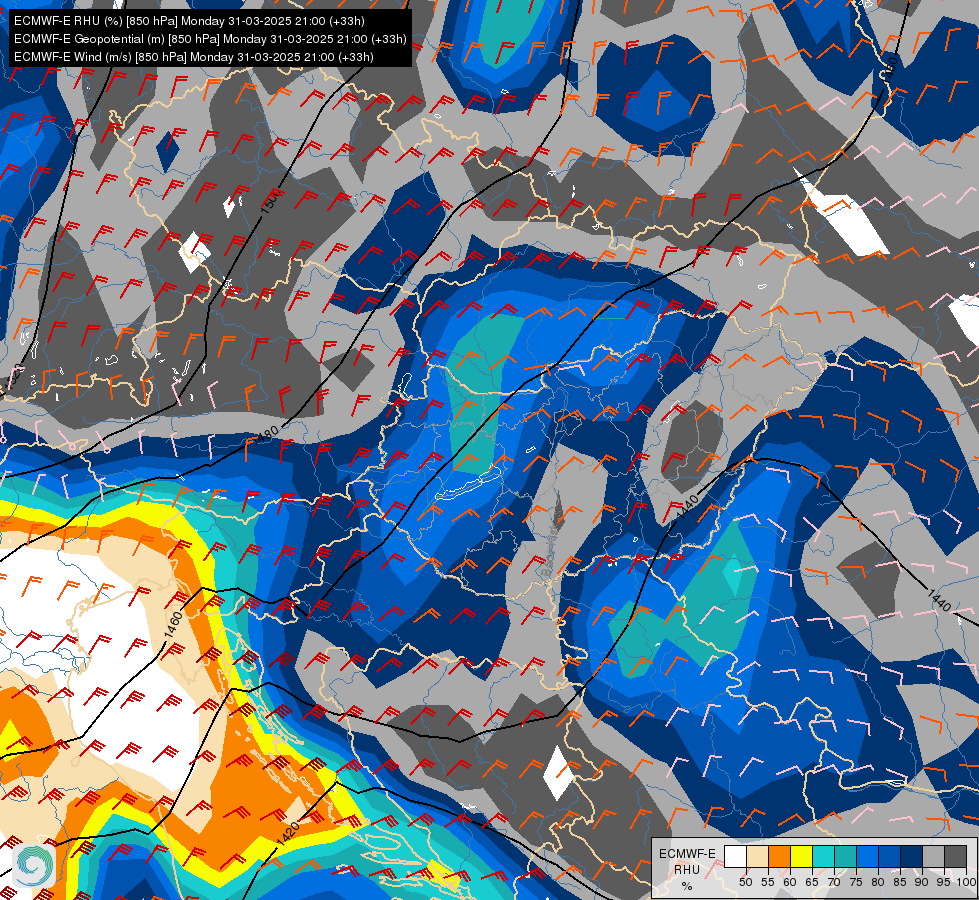Click the '50' legend tick value
979x900 pixels.
745,882
